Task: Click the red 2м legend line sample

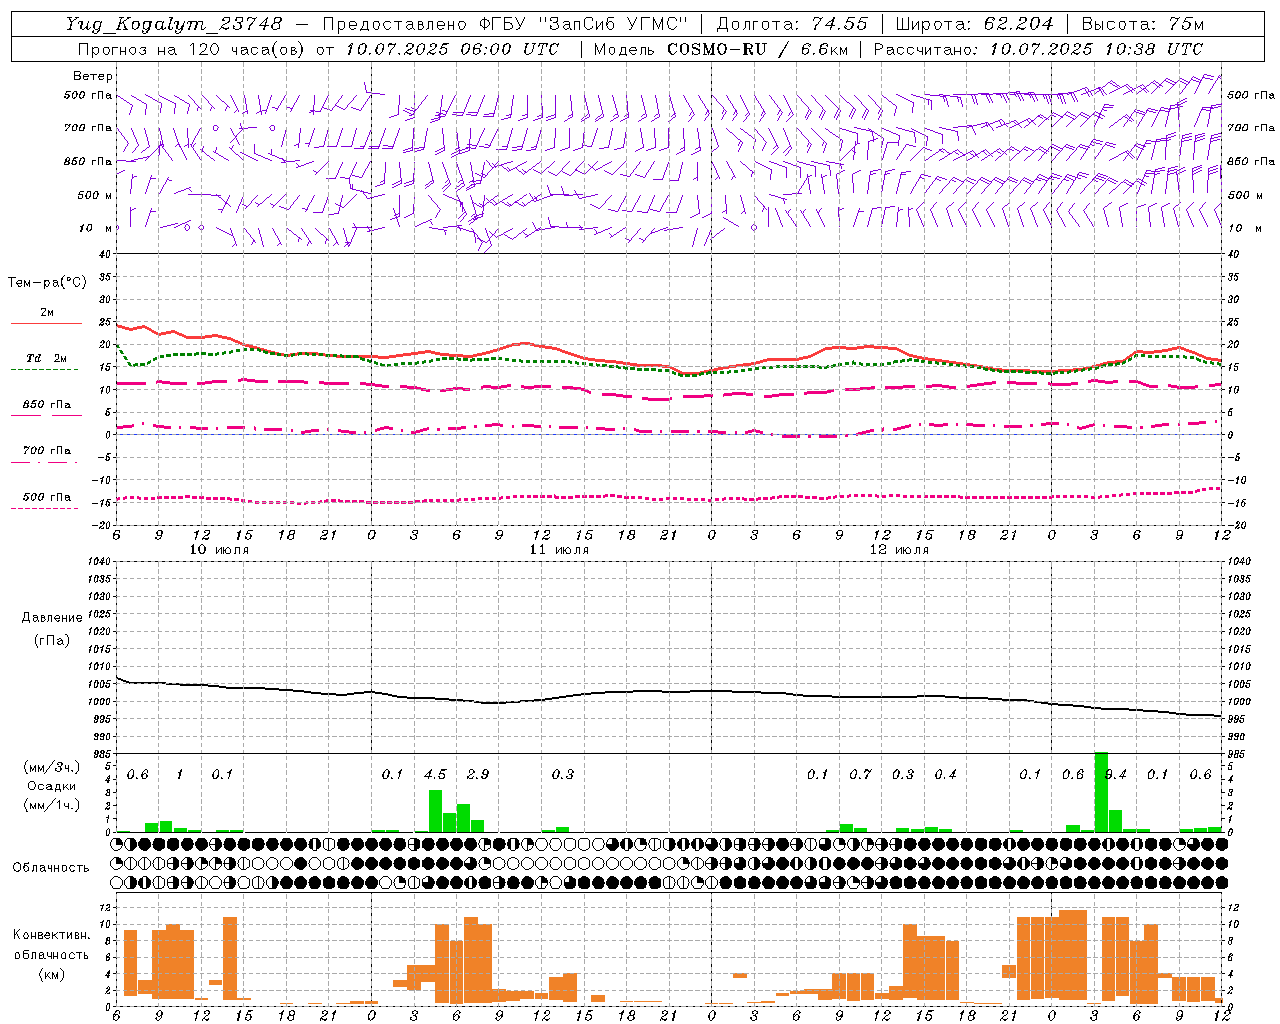Action: tap(46, 324)
